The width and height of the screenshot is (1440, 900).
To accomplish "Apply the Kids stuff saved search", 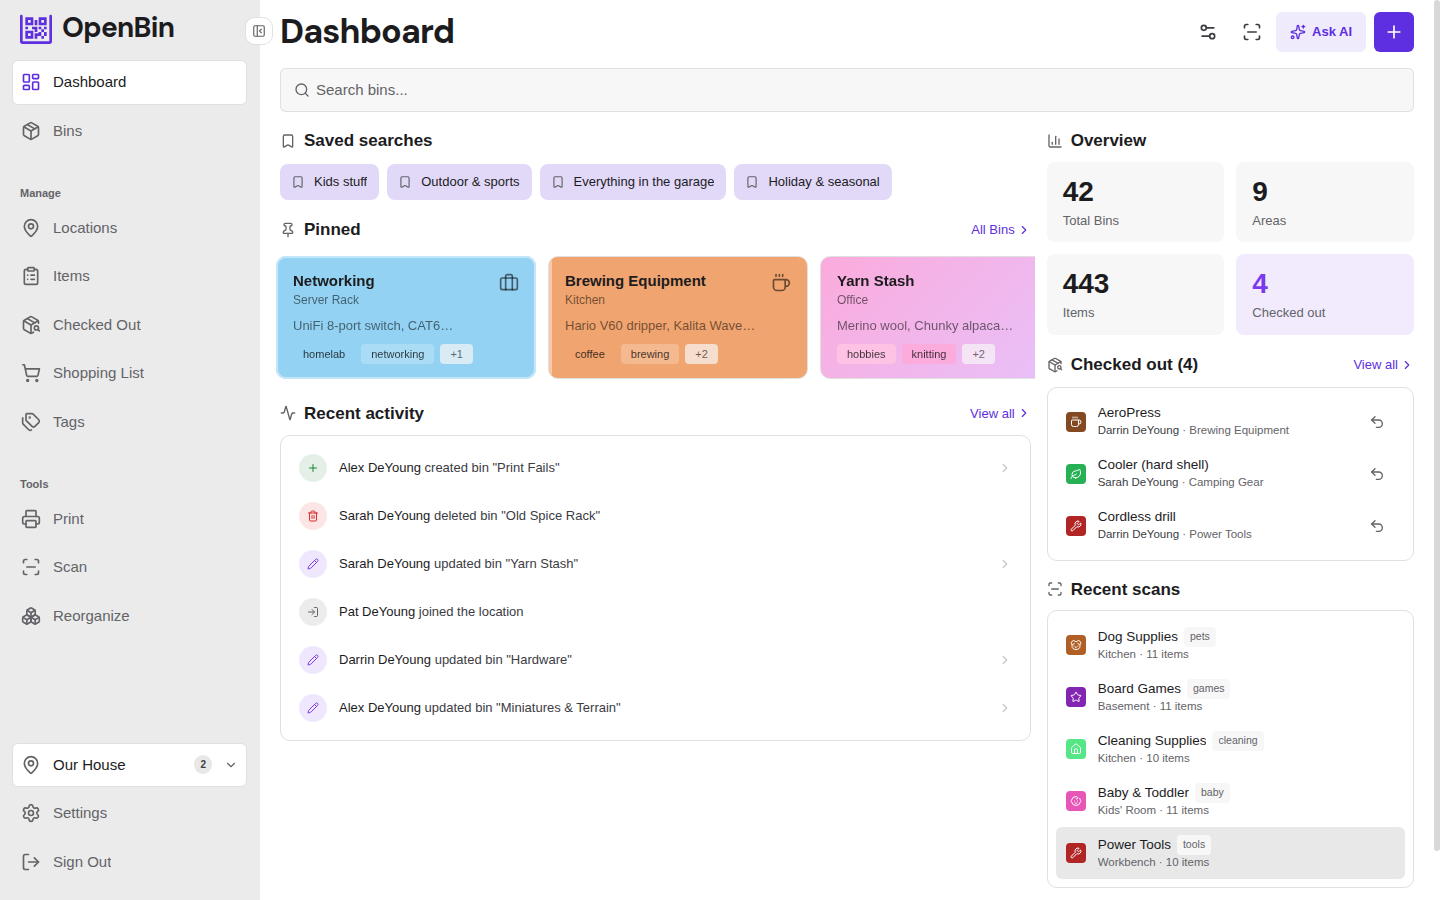I will coord(329,182).
